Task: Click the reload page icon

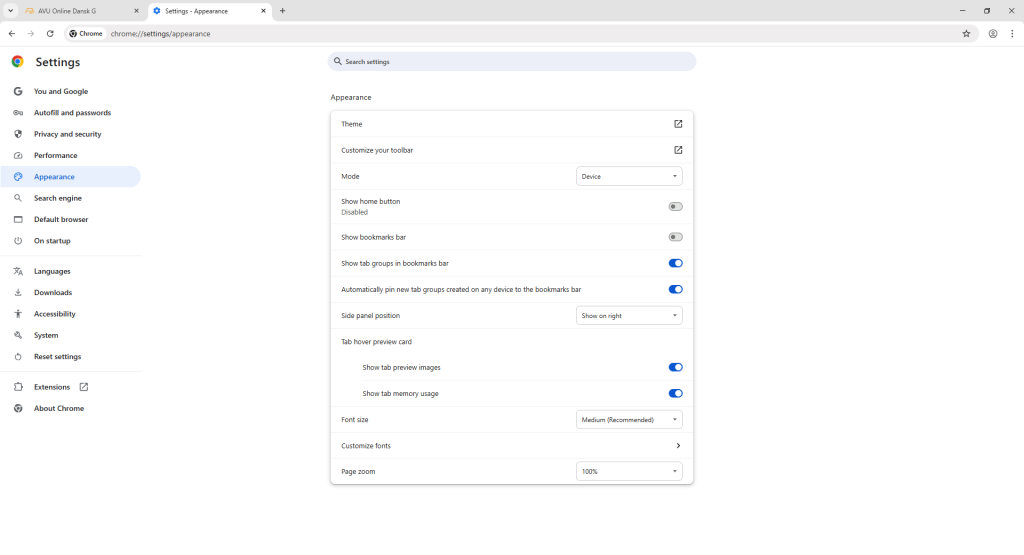Action: coord(50,33)
